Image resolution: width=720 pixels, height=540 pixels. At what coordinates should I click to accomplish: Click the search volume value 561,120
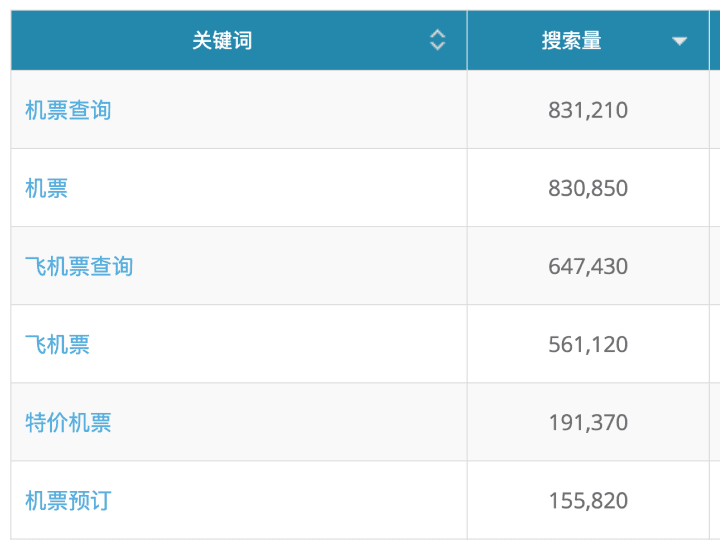[x=588, y=344]
